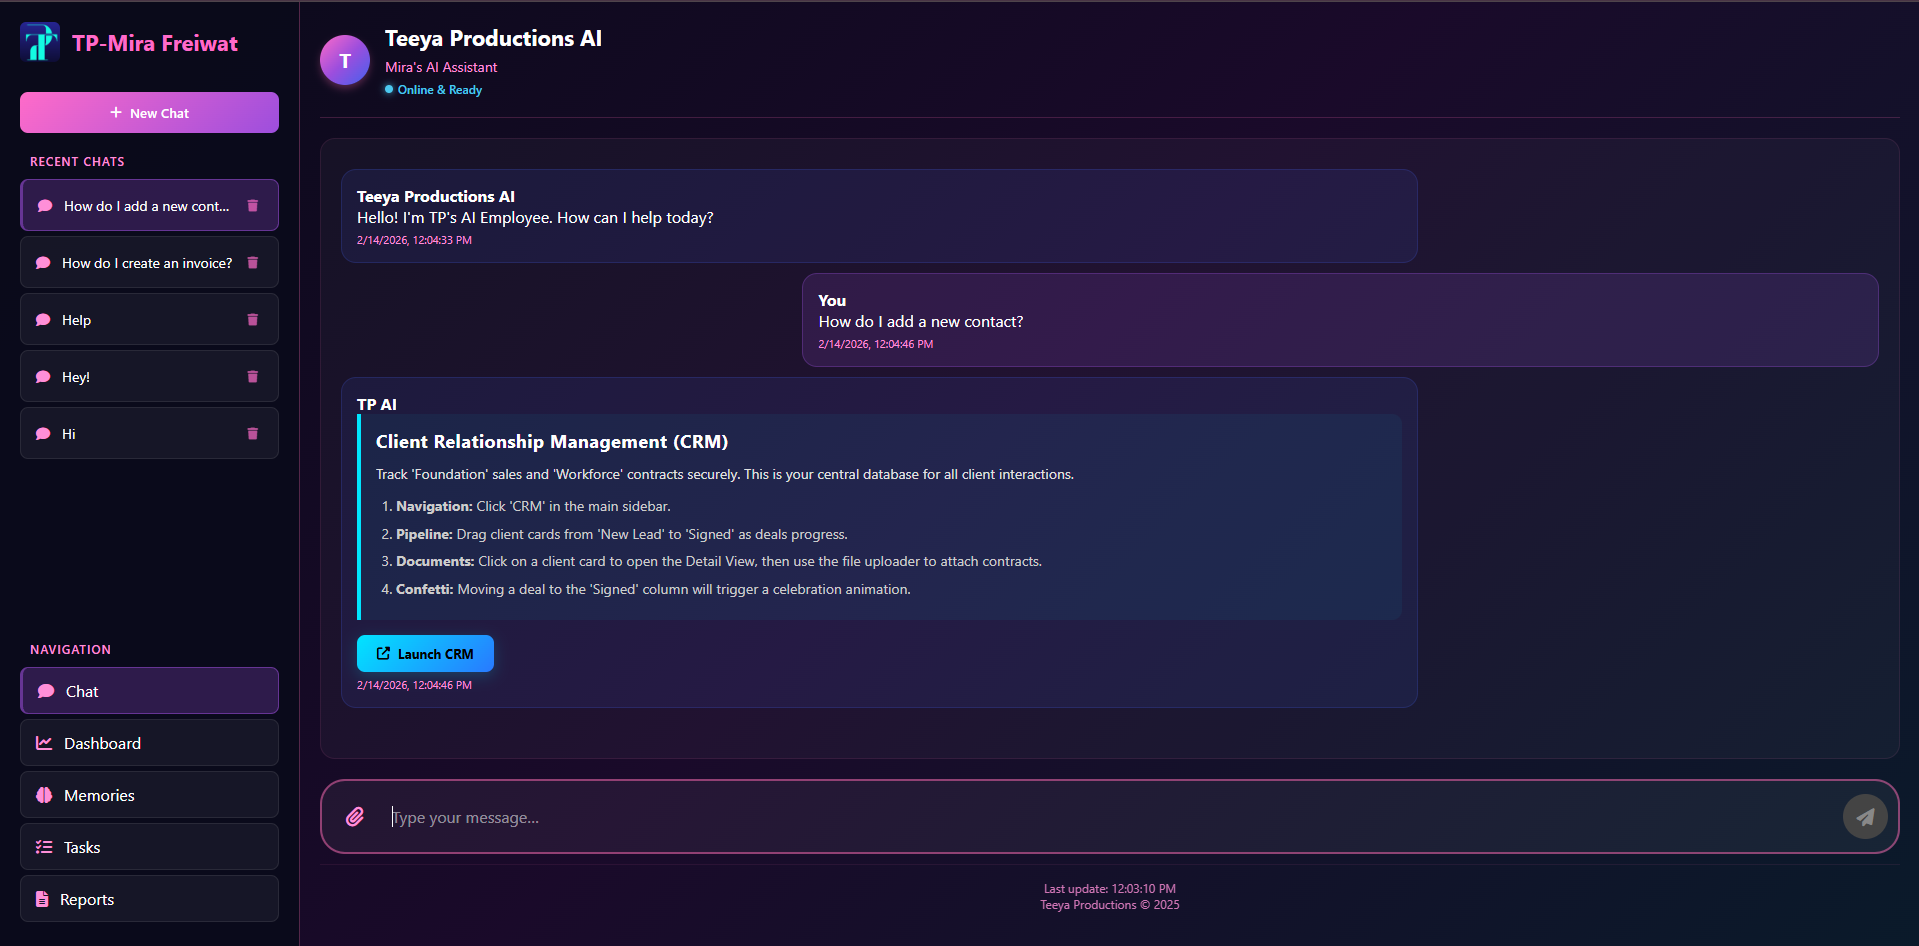The height and width of the screenshot is (946, 1919).
Task: Click inside the message input field
Action: pos(700,817)
